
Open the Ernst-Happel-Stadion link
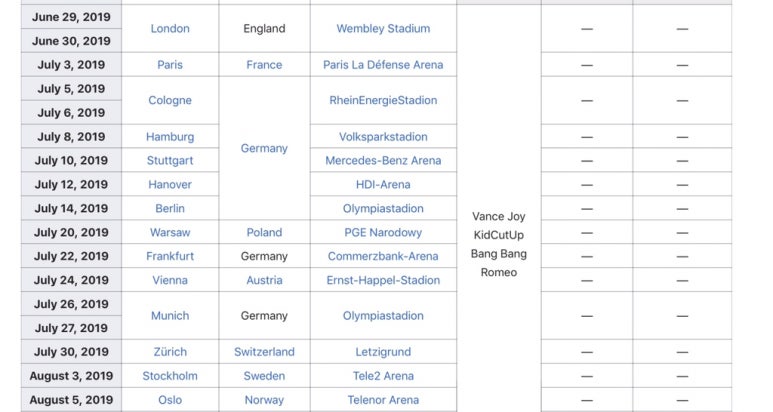click(383, 280)
